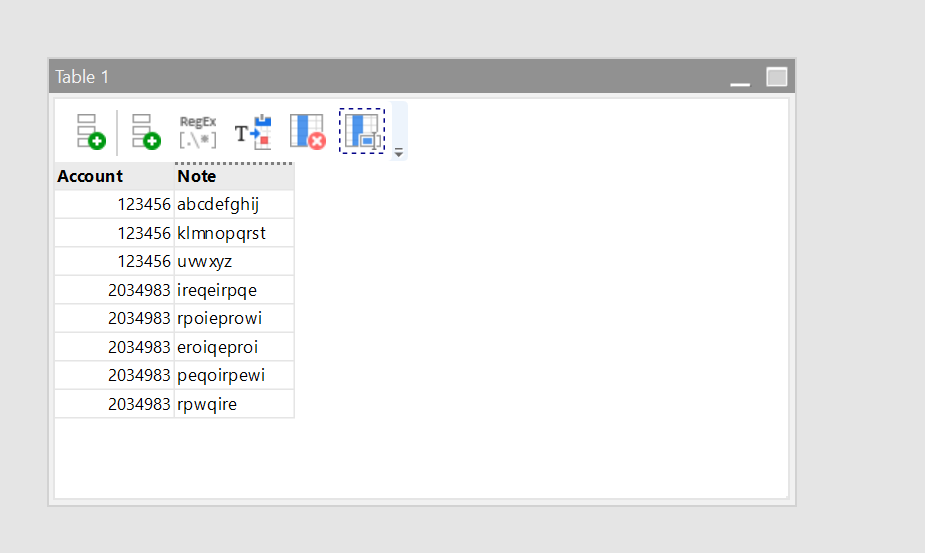The image size is (925, 553).
Task: Click the rpoieprowi cell
Action: [x=234, y=318]
